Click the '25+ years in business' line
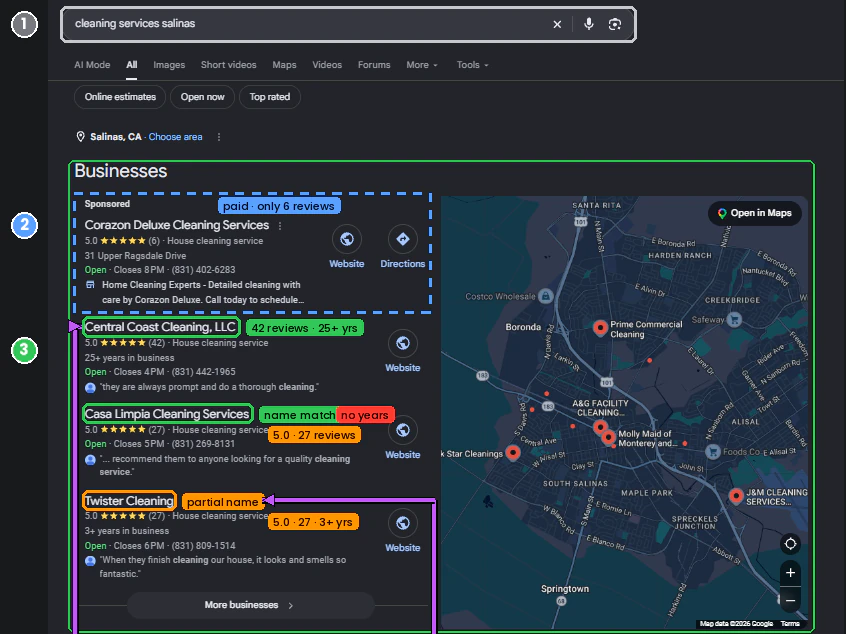 129,358
